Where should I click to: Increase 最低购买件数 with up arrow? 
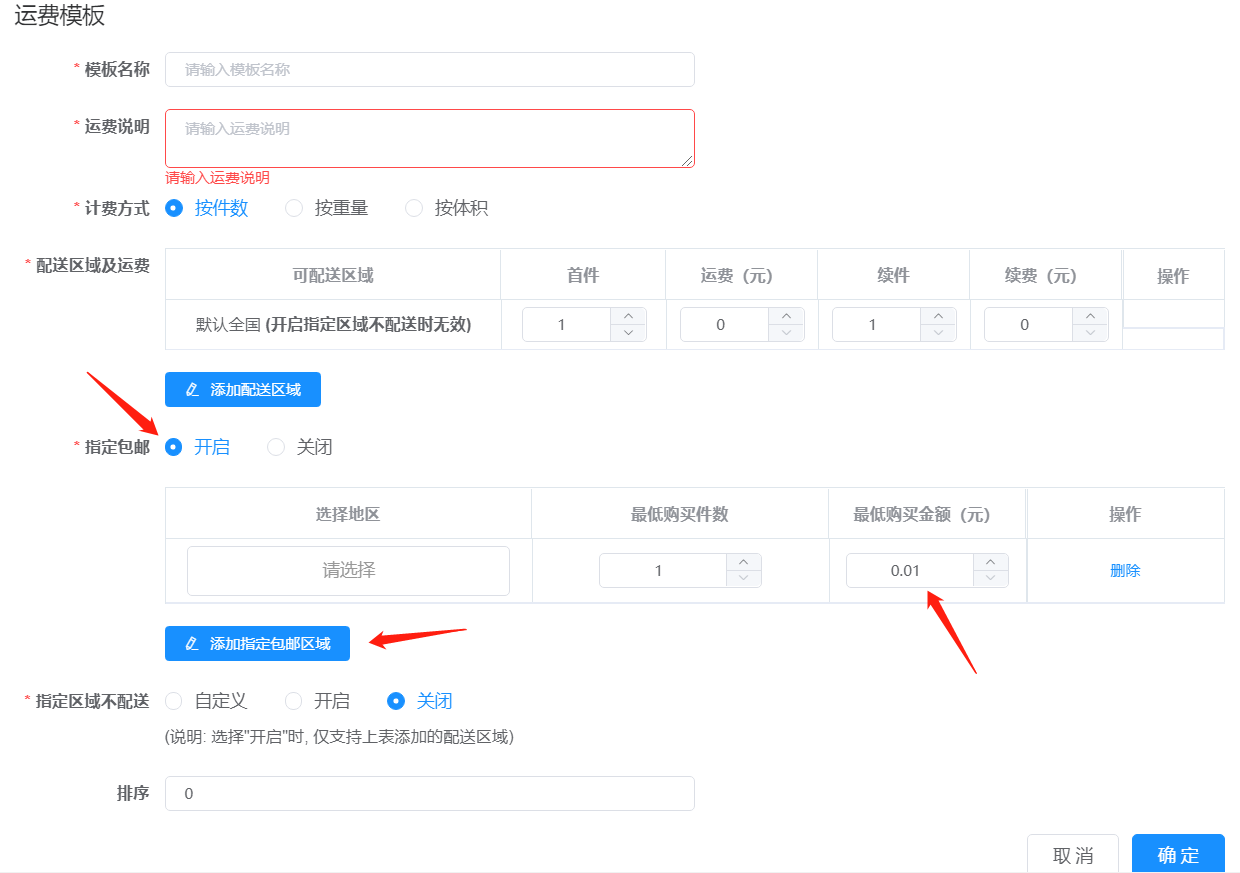743,562
